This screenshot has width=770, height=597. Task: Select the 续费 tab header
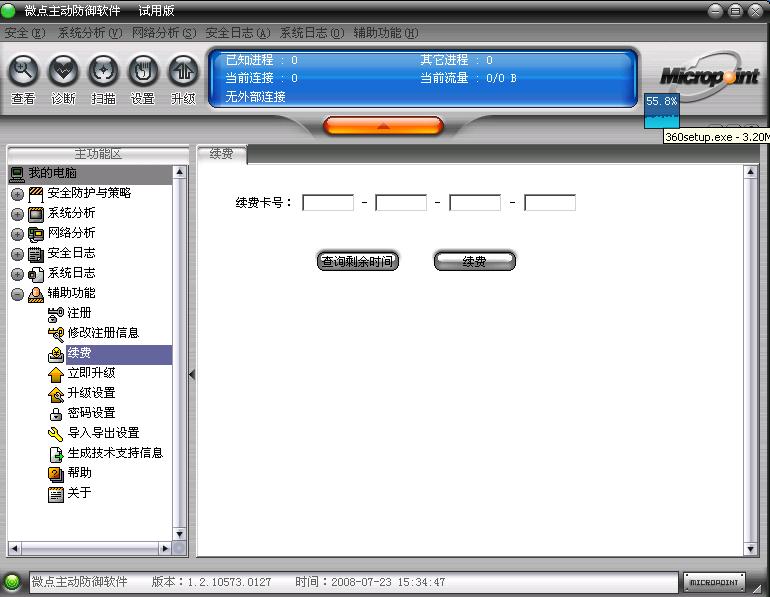coord(221,154)
